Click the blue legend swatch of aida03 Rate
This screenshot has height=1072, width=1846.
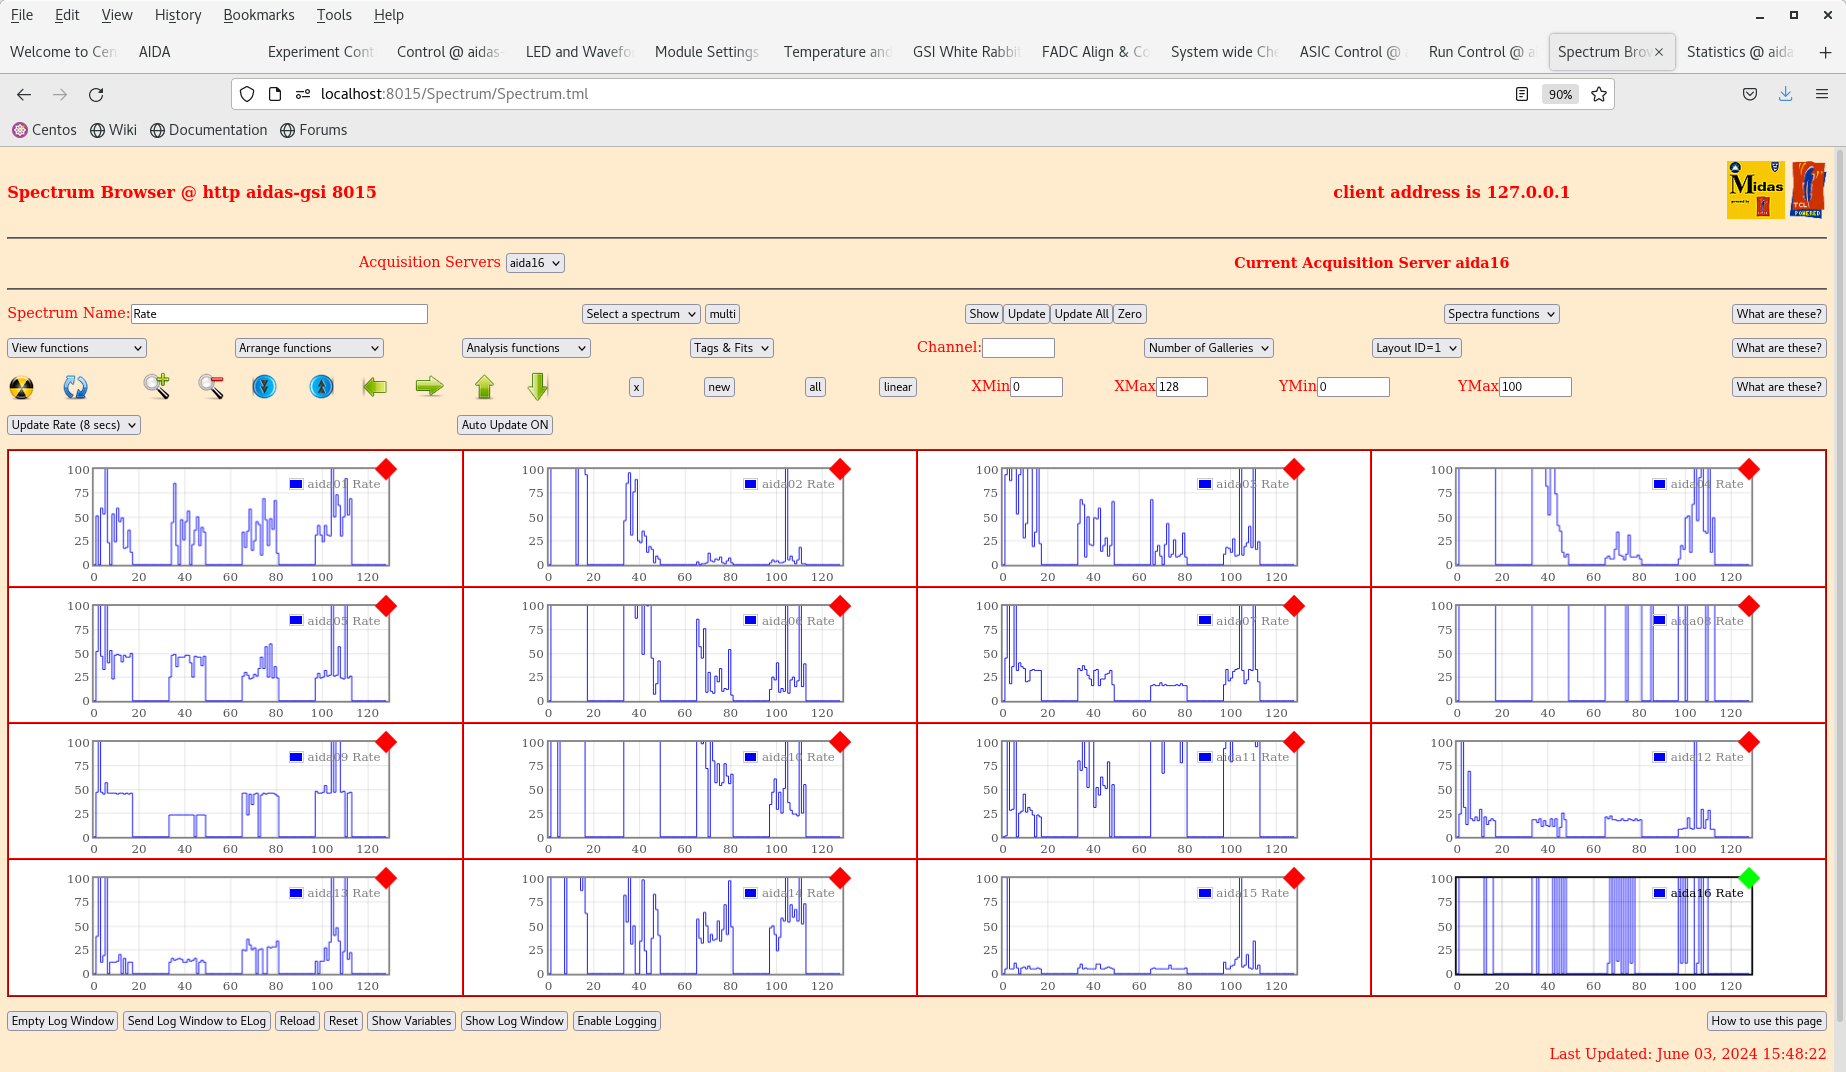[x=1205, y=484]
